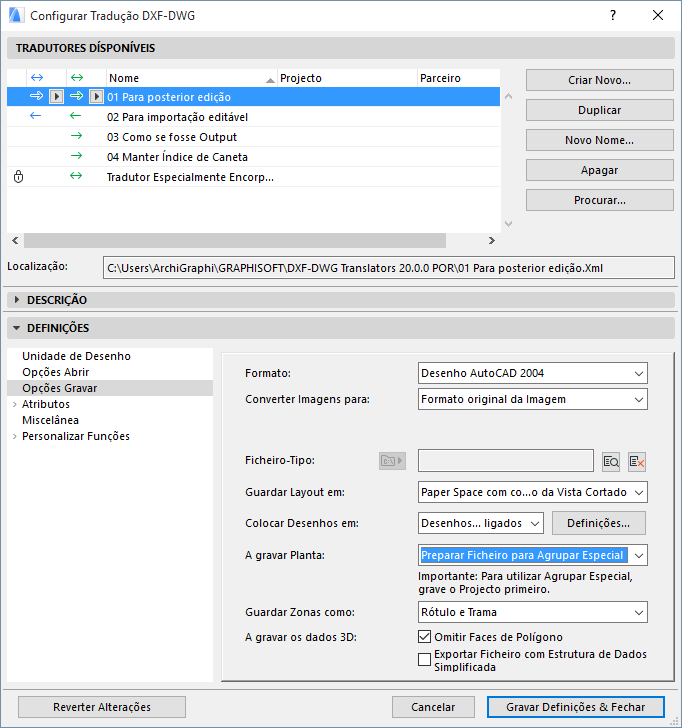Open the Guardar Layout em dropdown
The image size is (682, 728).
point(533,492)
